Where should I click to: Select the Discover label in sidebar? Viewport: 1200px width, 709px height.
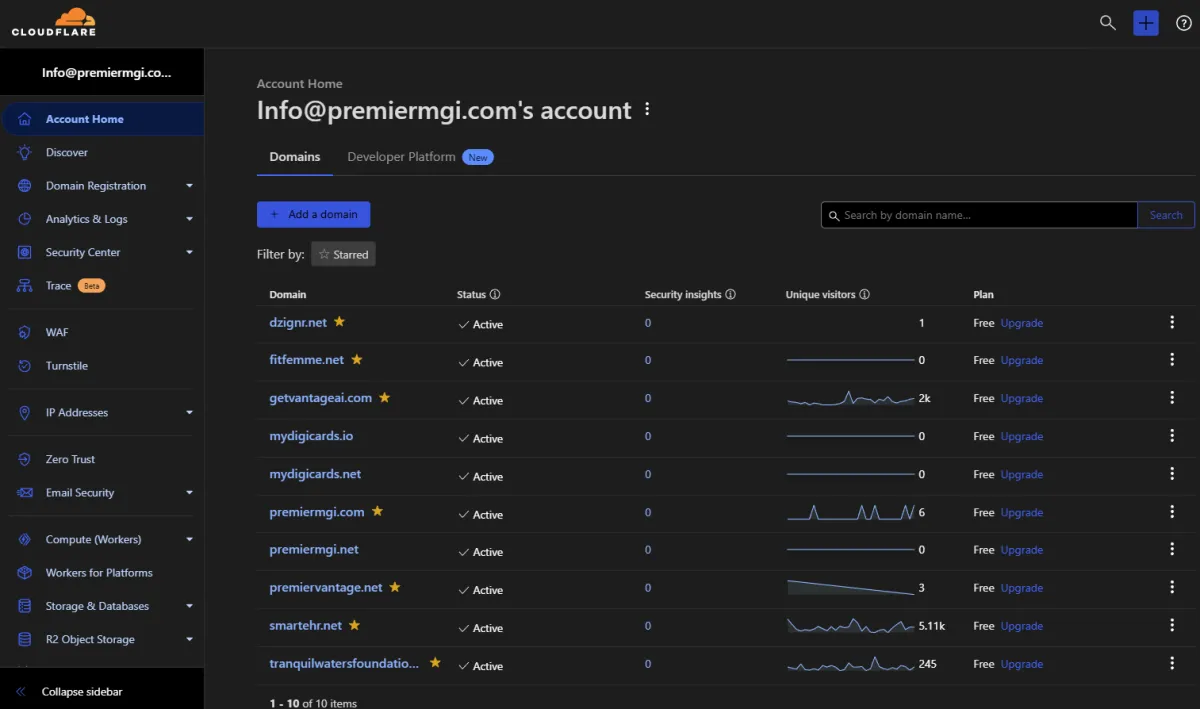[67, 152]
